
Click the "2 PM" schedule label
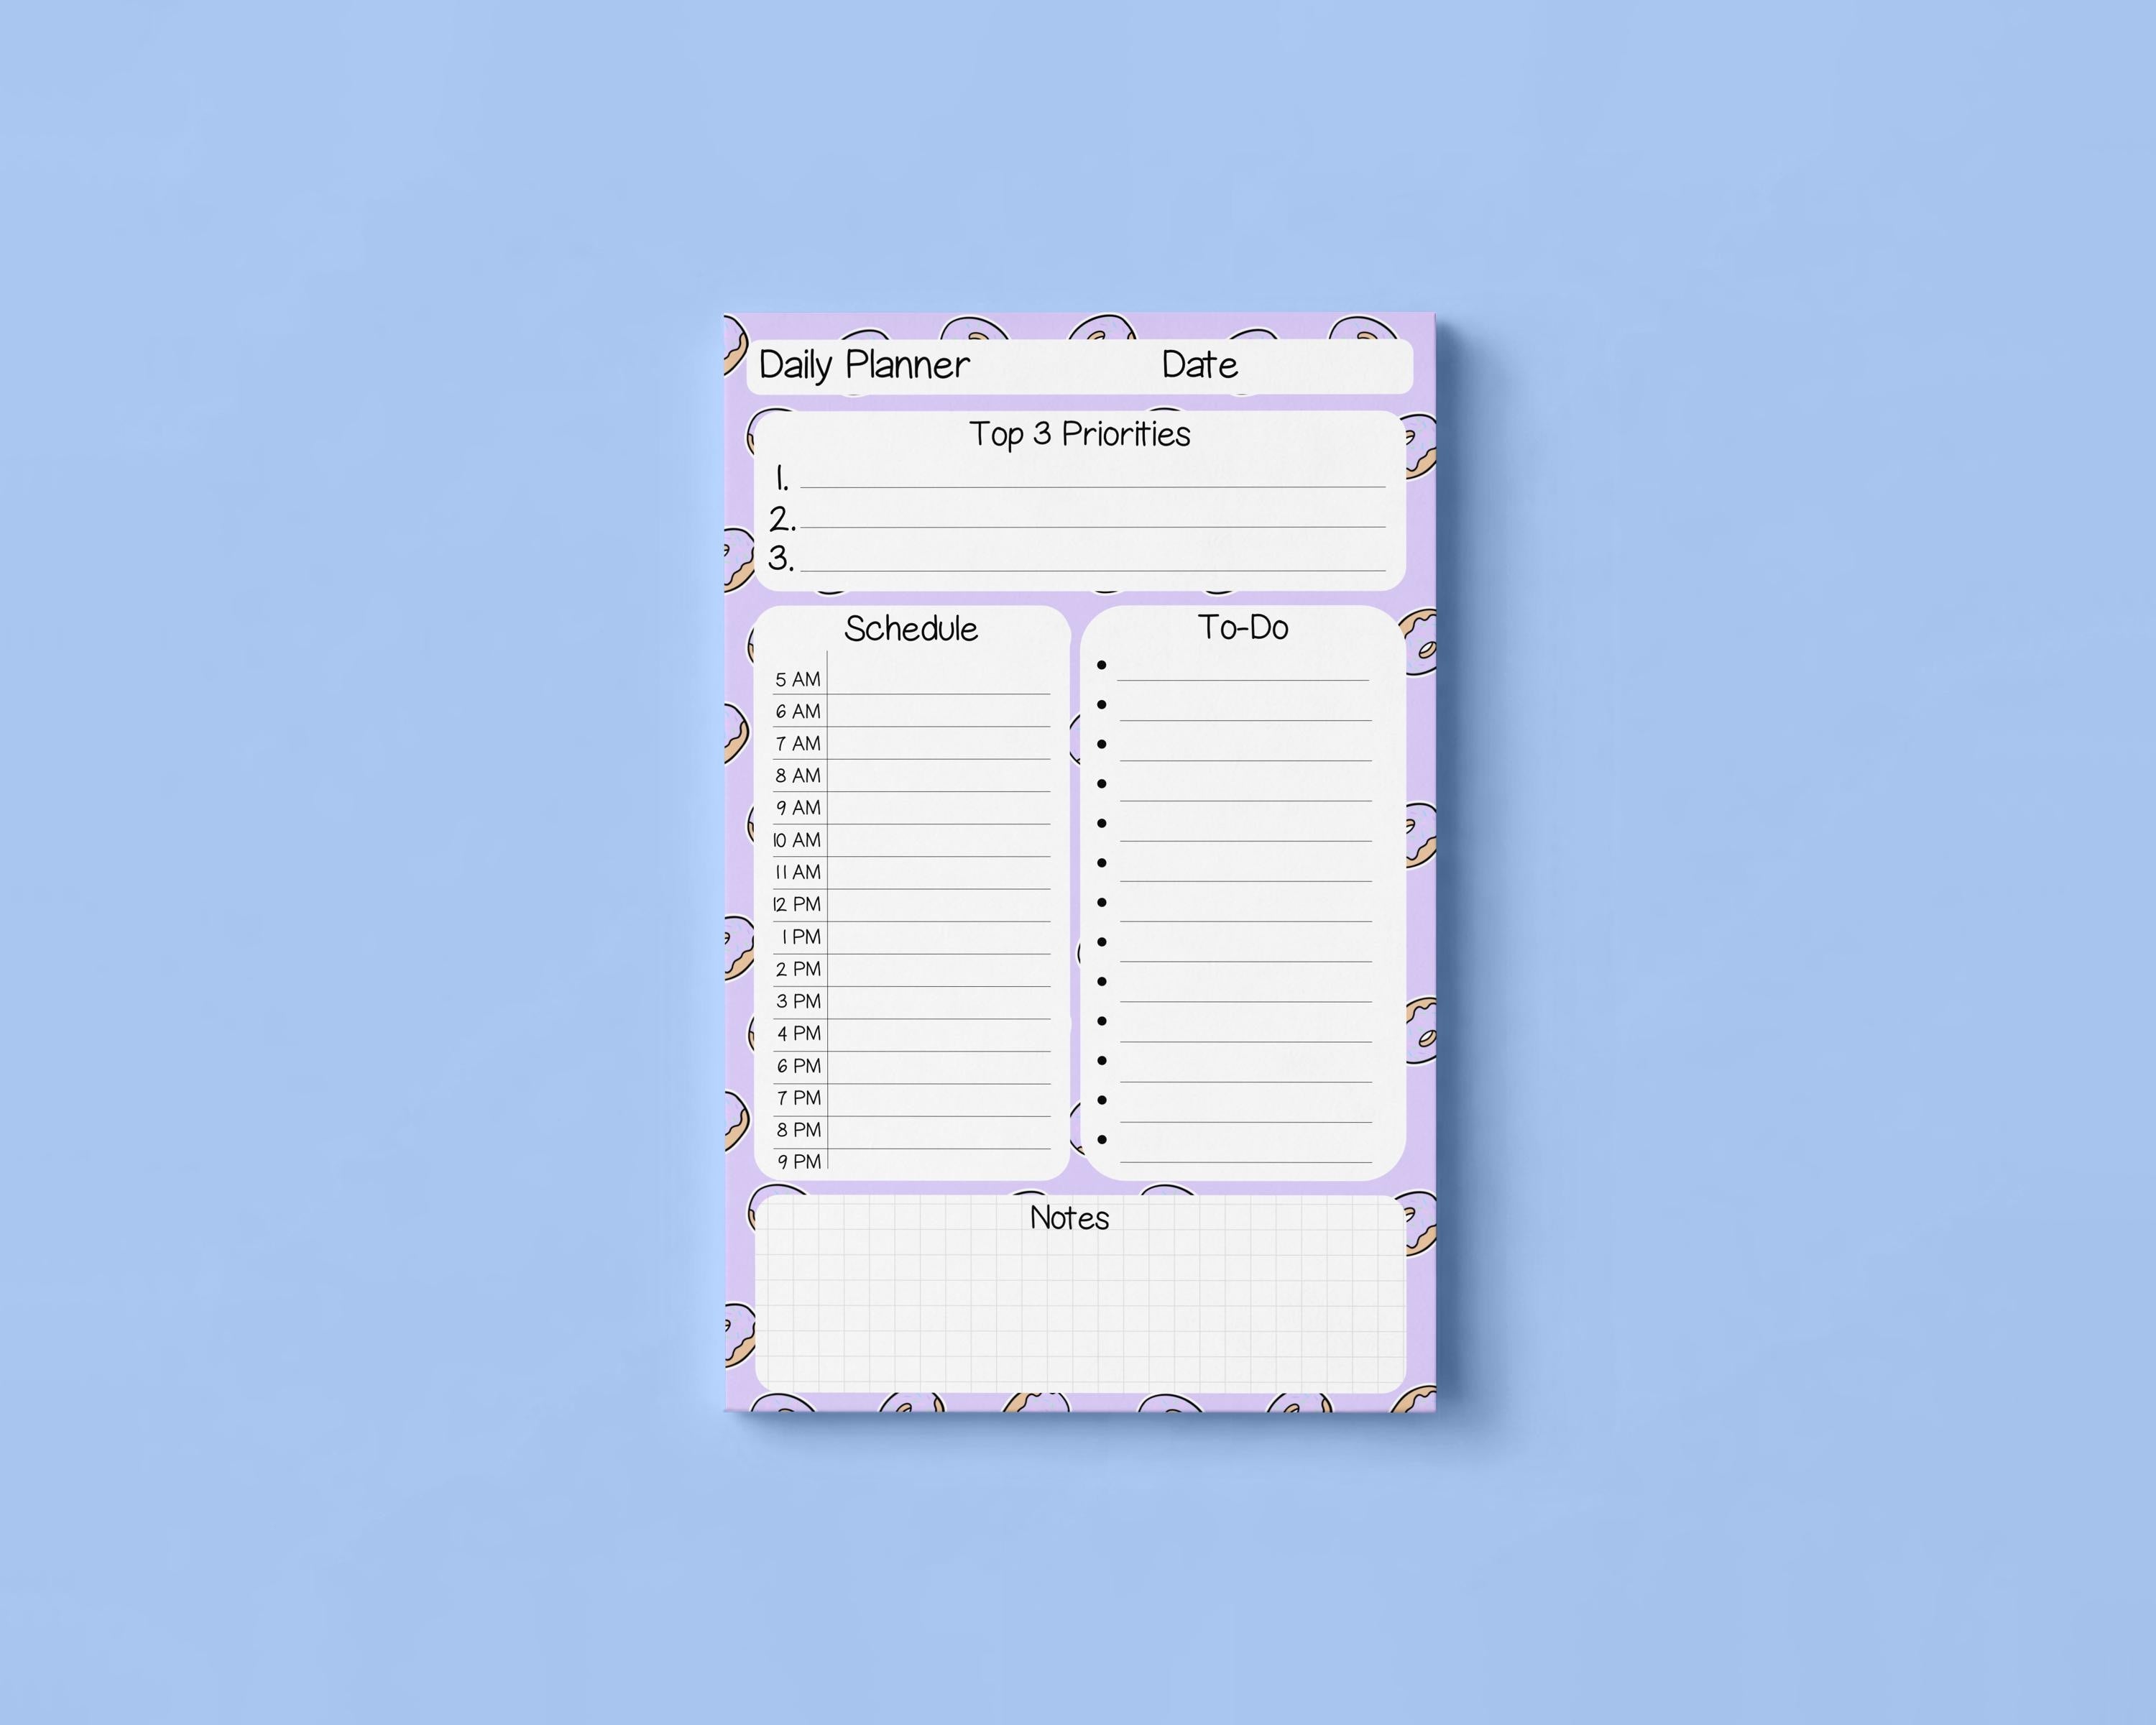(798, 969)
